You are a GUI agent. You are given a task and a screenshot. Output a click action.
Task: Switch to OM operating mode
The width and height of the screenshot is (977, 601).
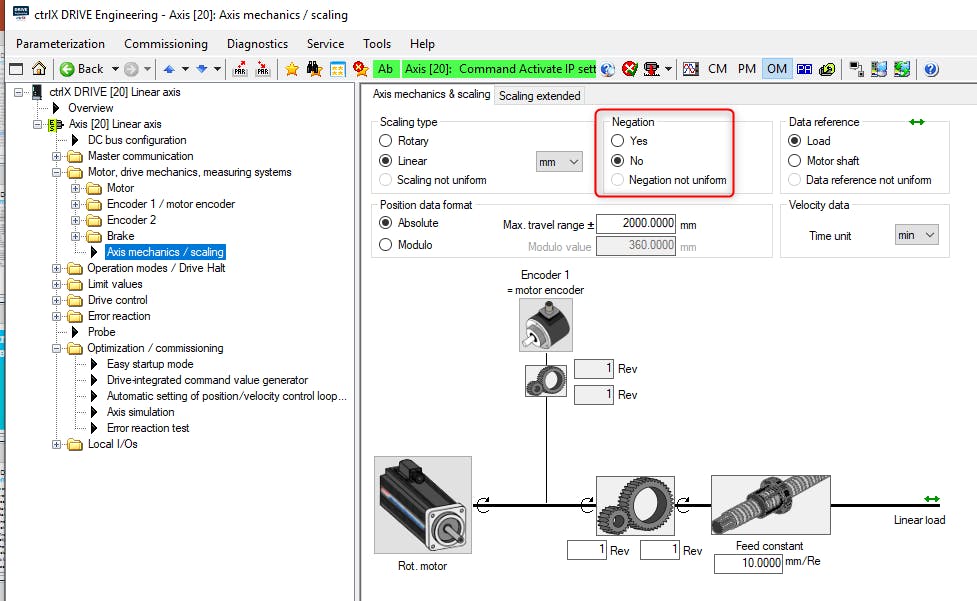pyautogui.click(x=776, y=69)
